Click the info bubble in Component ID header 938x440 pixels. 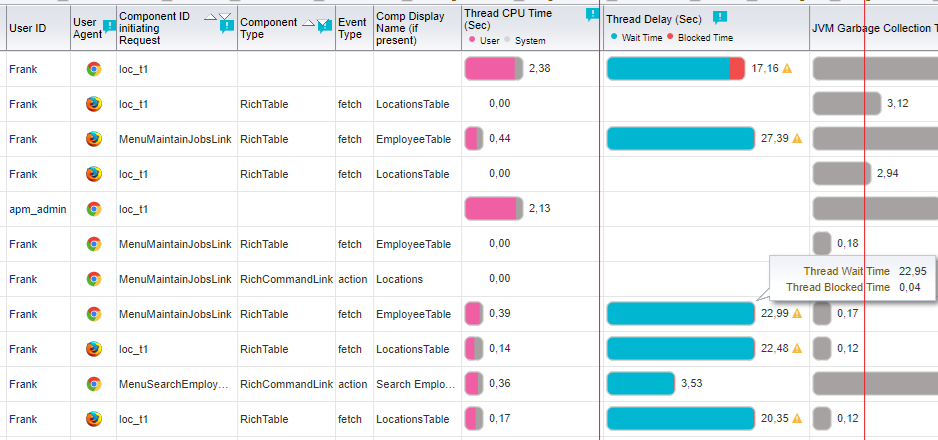tap(227, 26)
